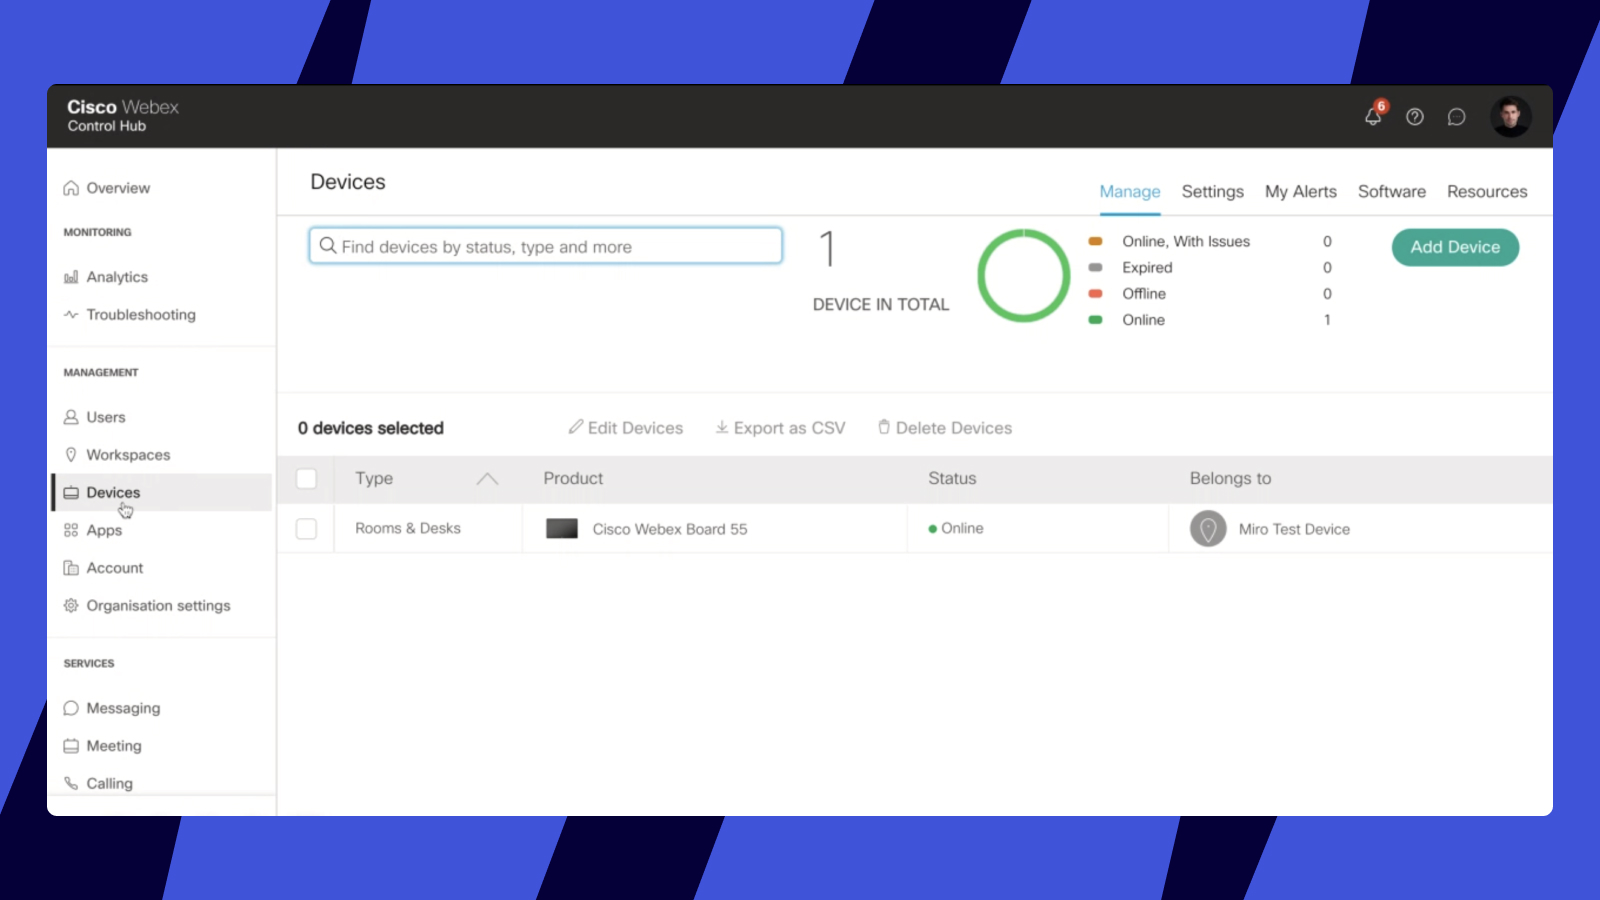1600x900 pixels.
Task: Click the Apps grid icon
Action: (71, 530)
